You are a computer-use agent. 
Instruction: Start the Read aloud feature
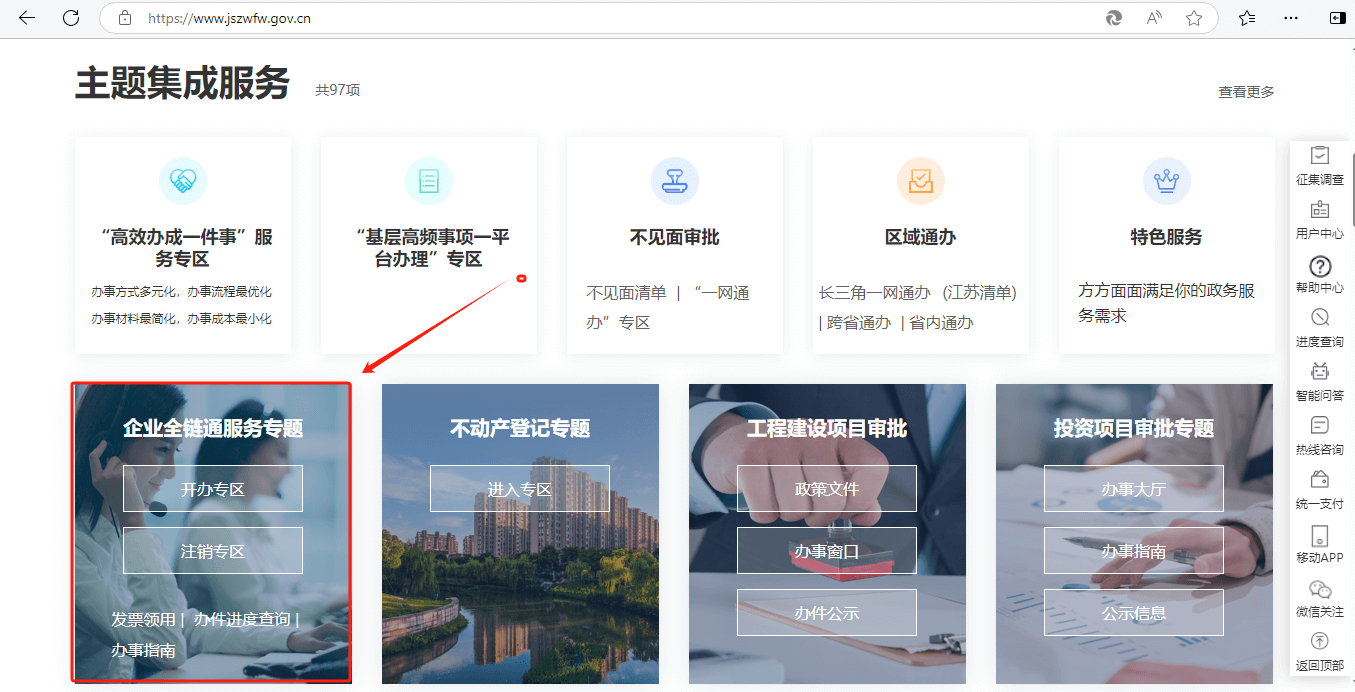coord(1154,18)
